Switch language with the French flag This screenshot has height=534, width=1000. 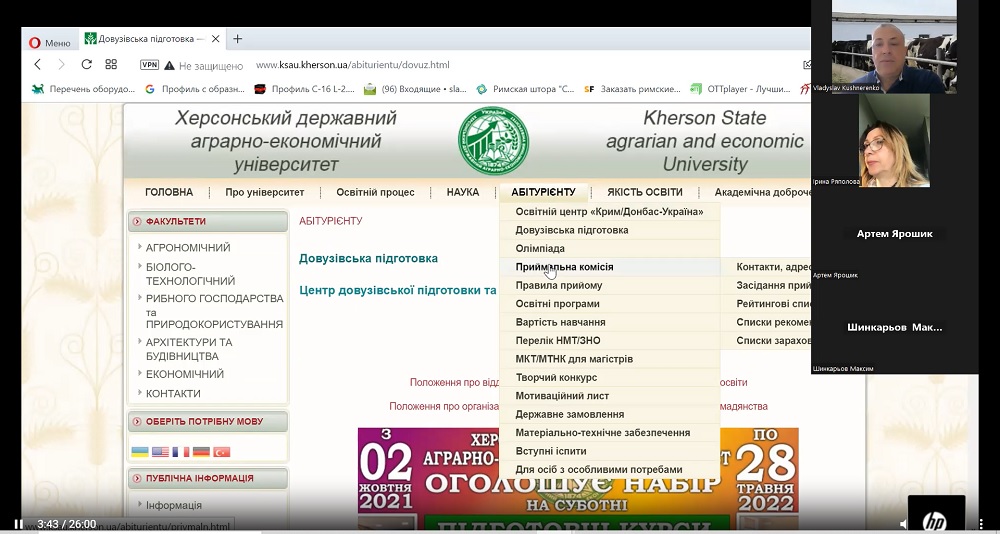180,452
